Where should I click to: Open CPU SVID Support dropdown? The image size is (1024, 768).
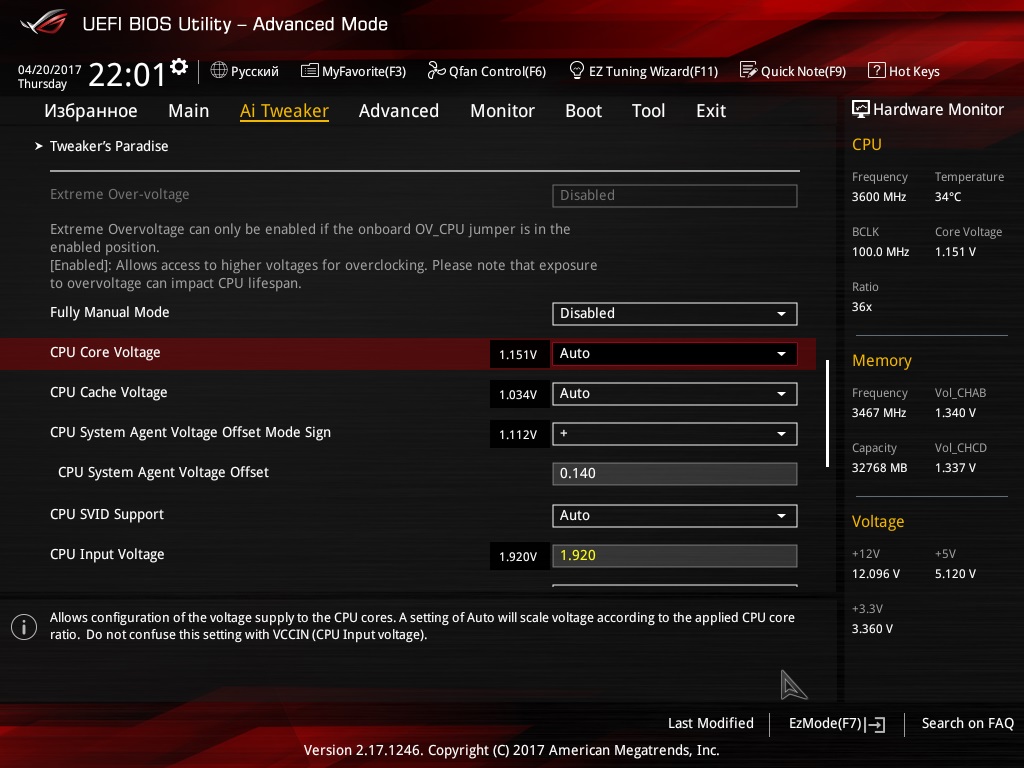(675, 515)
